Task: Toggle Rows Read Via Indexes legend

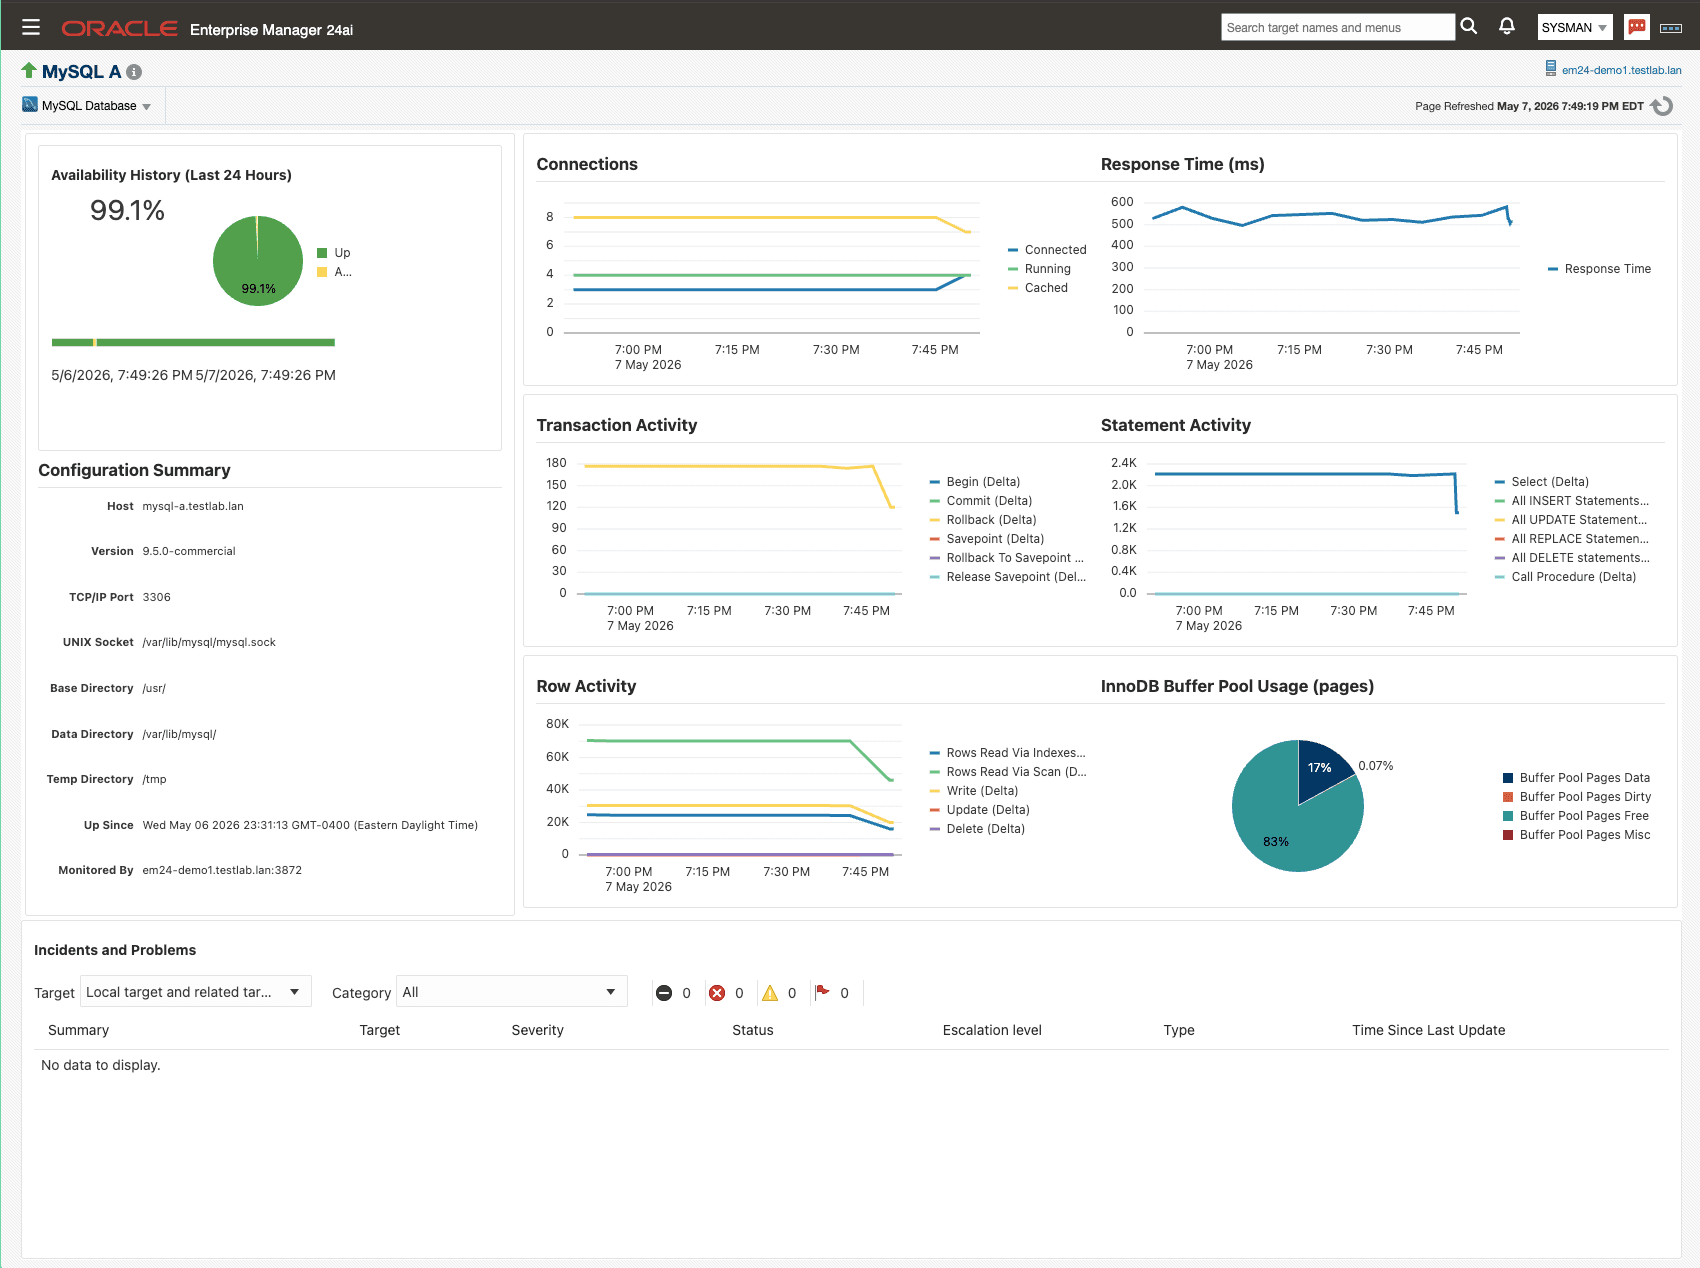Action: [x=1008, y=753]
